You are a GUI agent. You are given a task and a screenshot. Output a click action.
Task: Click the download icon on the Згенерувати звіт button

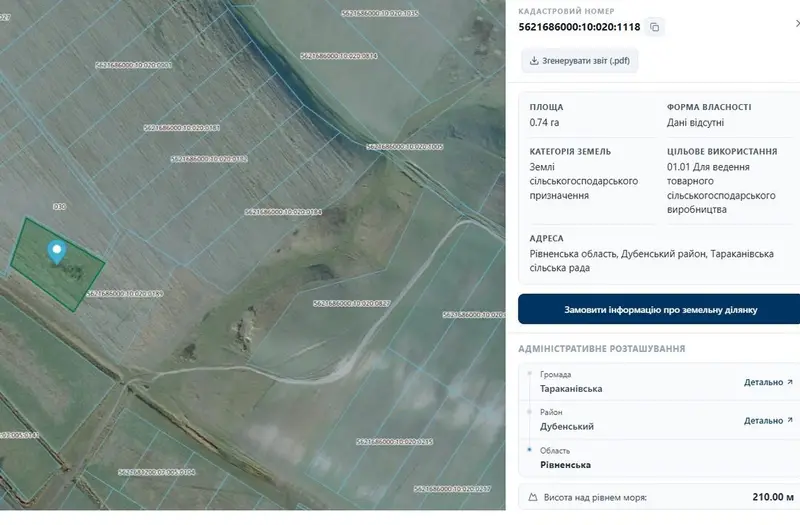tap(534, 61)
